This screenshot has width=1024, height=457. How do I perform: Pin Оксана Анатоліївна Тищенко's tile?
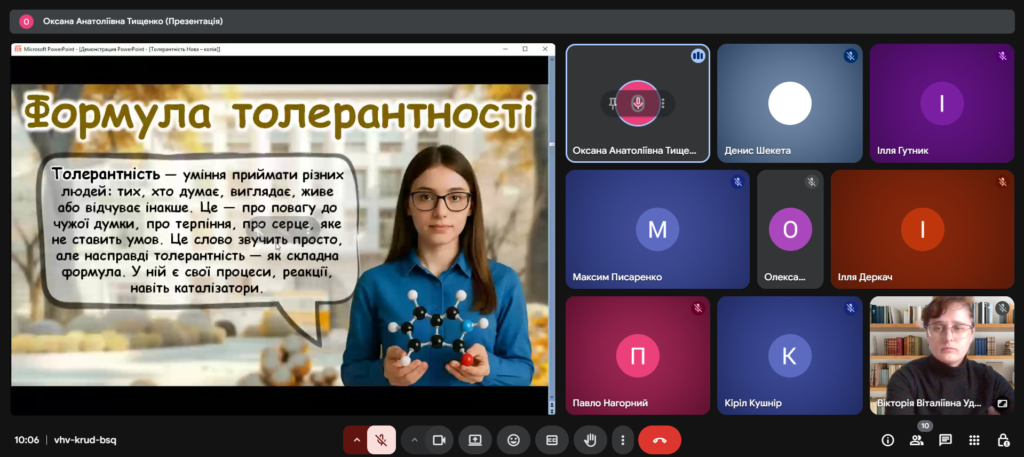612,103
